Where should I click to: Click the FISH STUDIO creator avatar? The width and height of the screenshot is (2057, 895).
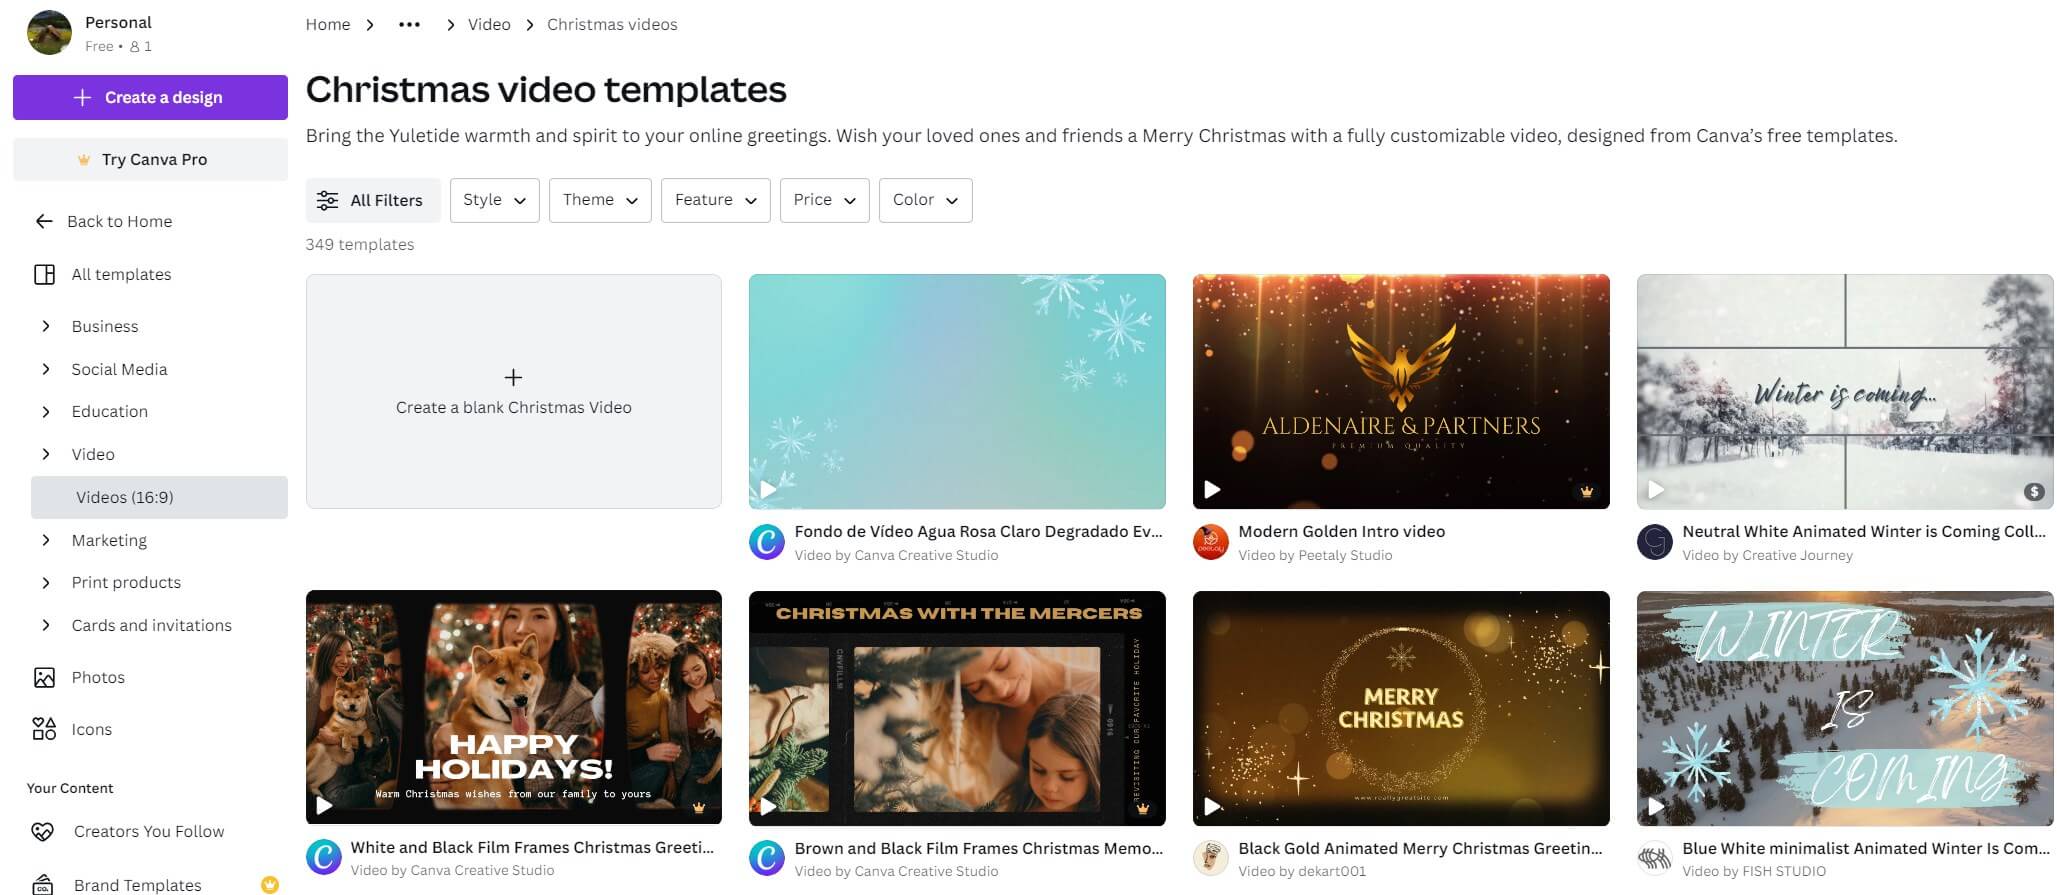tap(1655, 858)
